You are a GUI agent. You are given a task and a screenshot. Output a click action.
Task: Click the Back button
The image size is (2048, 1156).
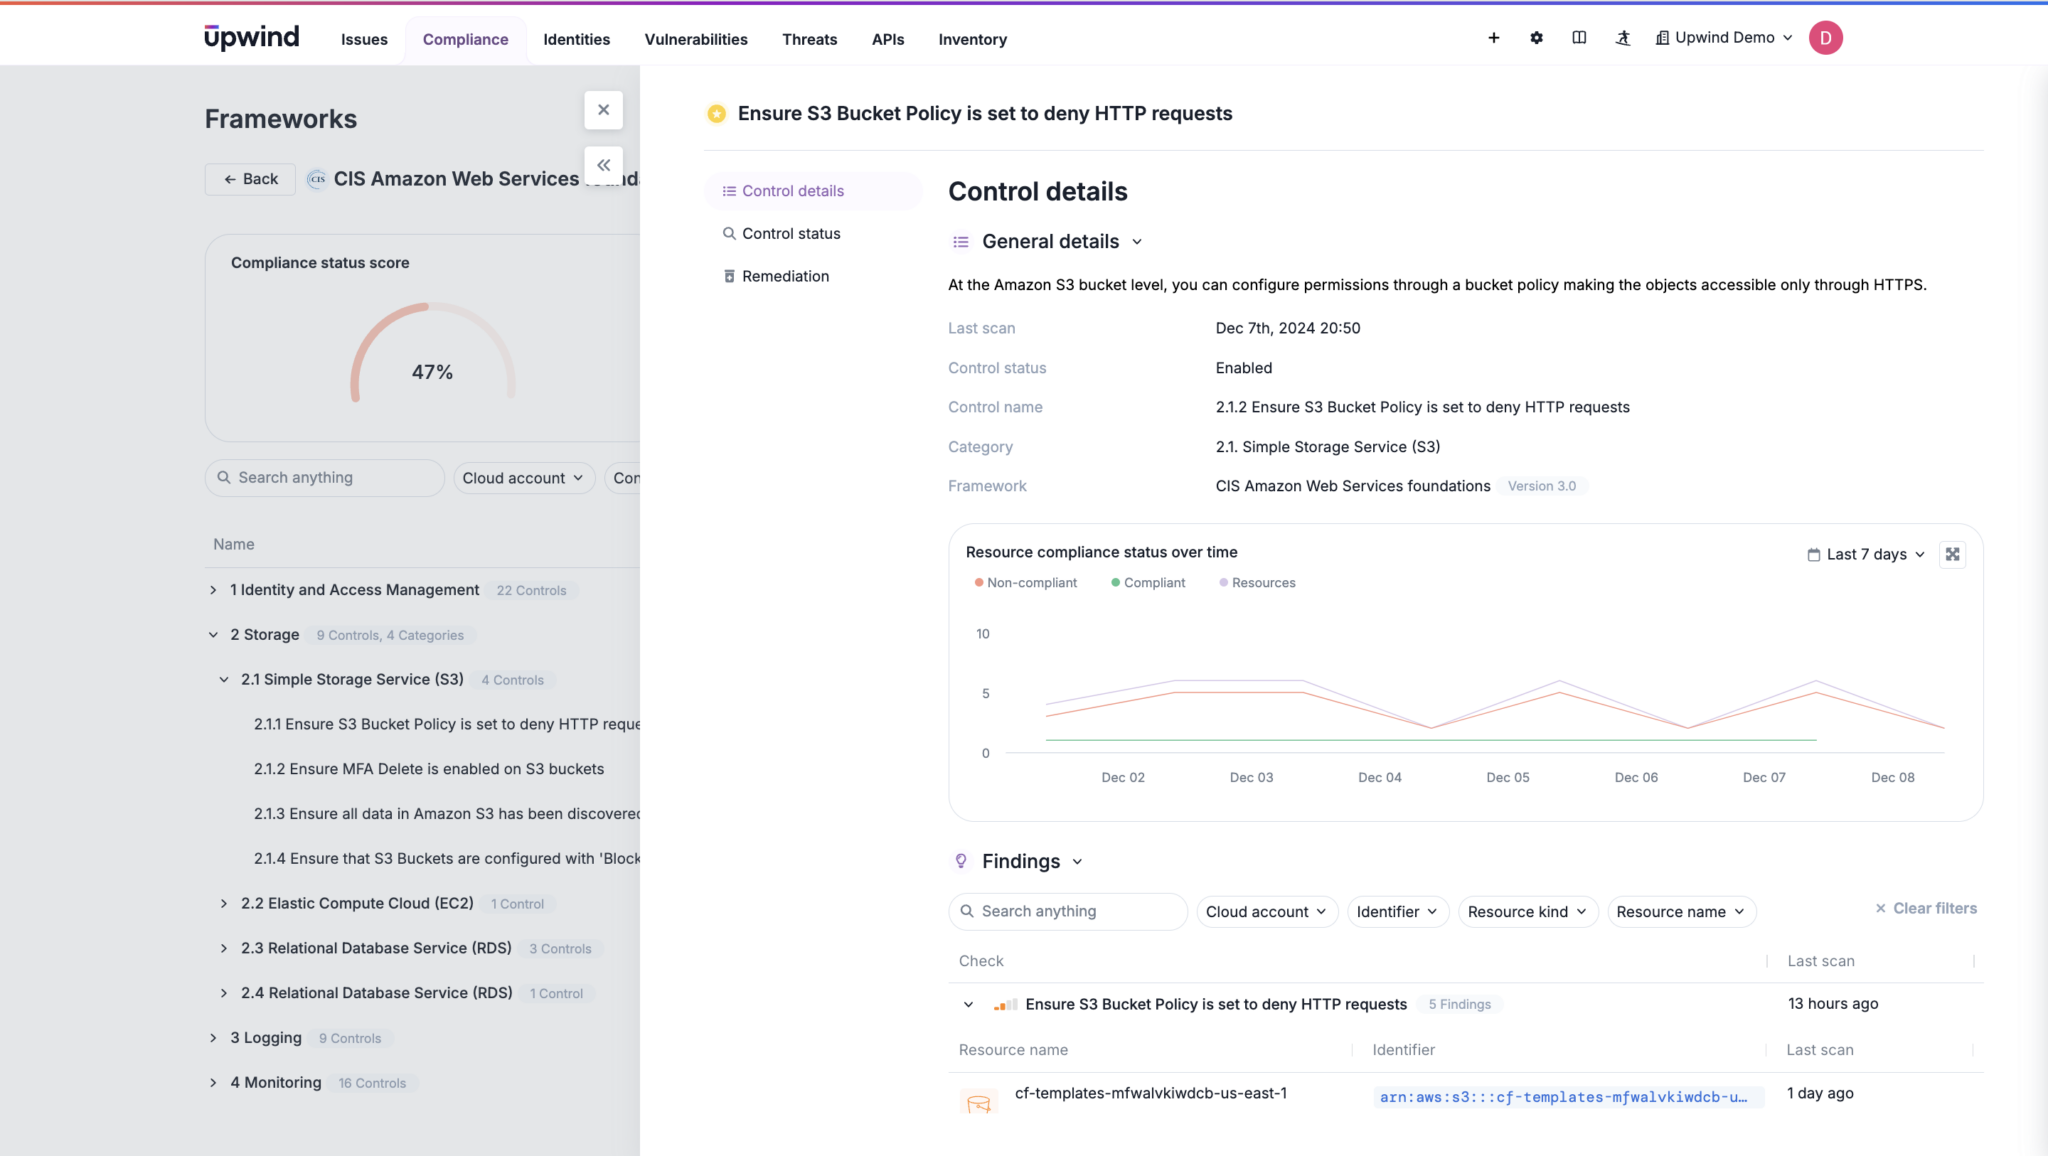click(x=250, y=179)
